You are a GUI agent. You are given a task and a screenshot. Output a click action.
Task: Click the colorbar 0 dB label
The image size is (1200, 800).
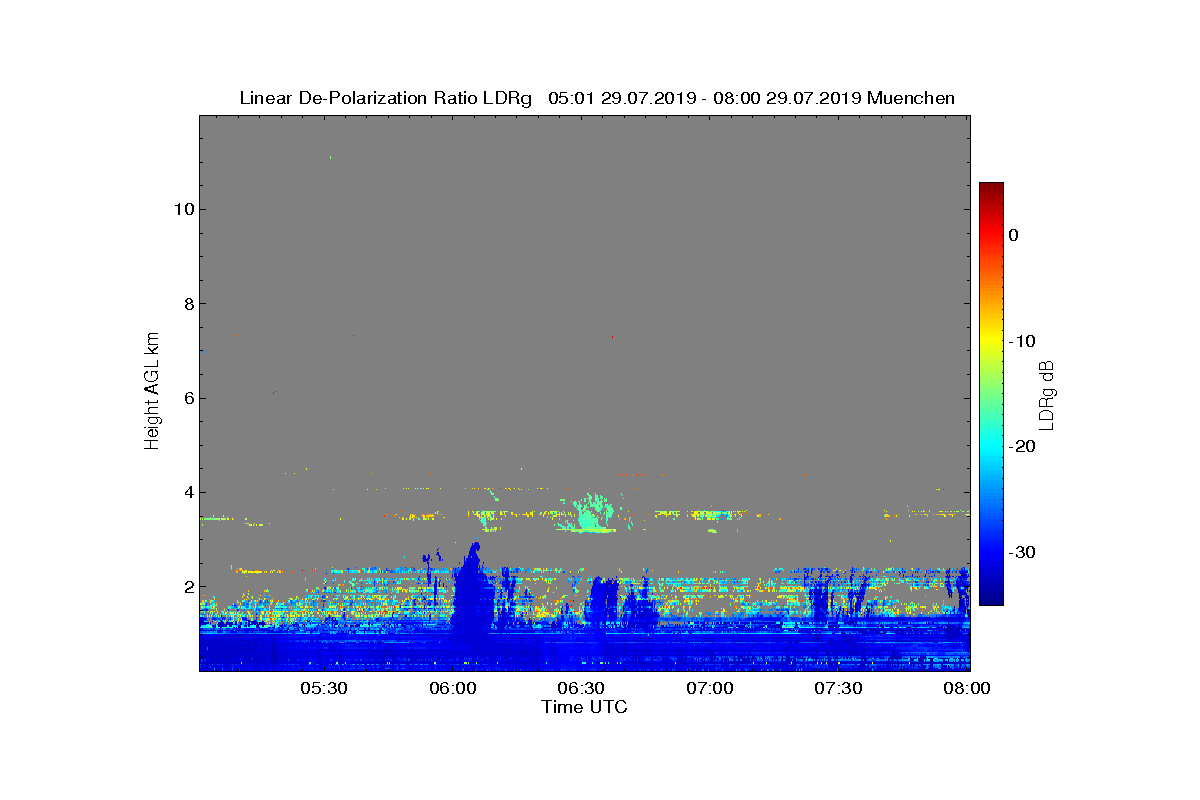(x=1013, y=235)
